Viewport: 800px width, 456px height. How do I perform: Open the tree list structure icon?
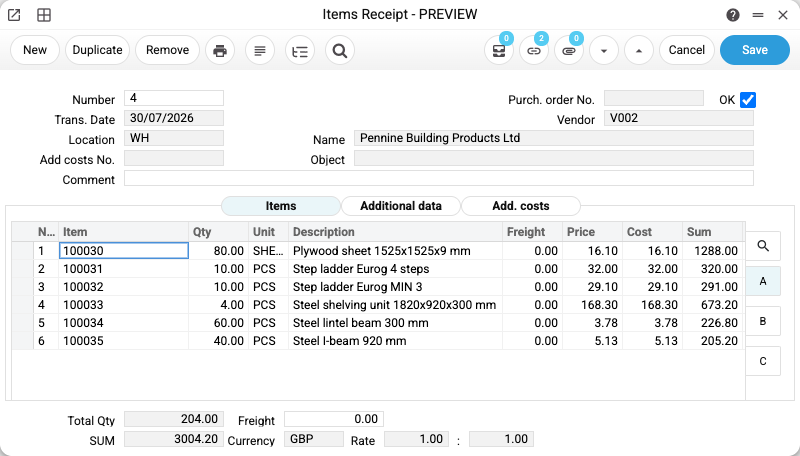click(299, 50)
